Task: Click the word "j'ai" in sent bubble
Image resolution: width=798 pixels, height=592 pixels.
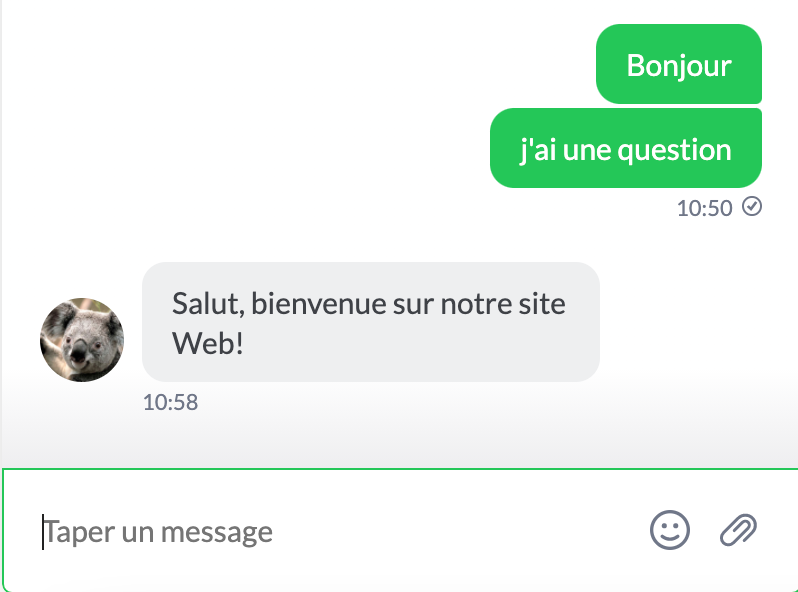Action: tap(538, 150)
